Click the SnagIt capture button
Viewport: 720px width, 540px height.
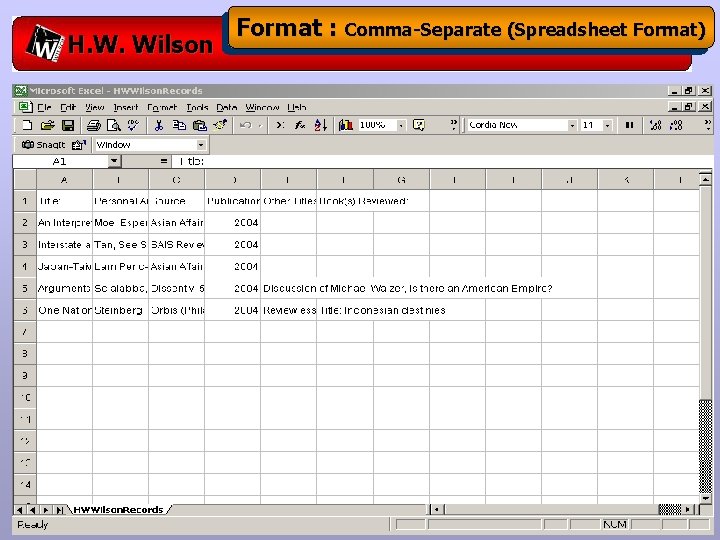tap(43, 145)
